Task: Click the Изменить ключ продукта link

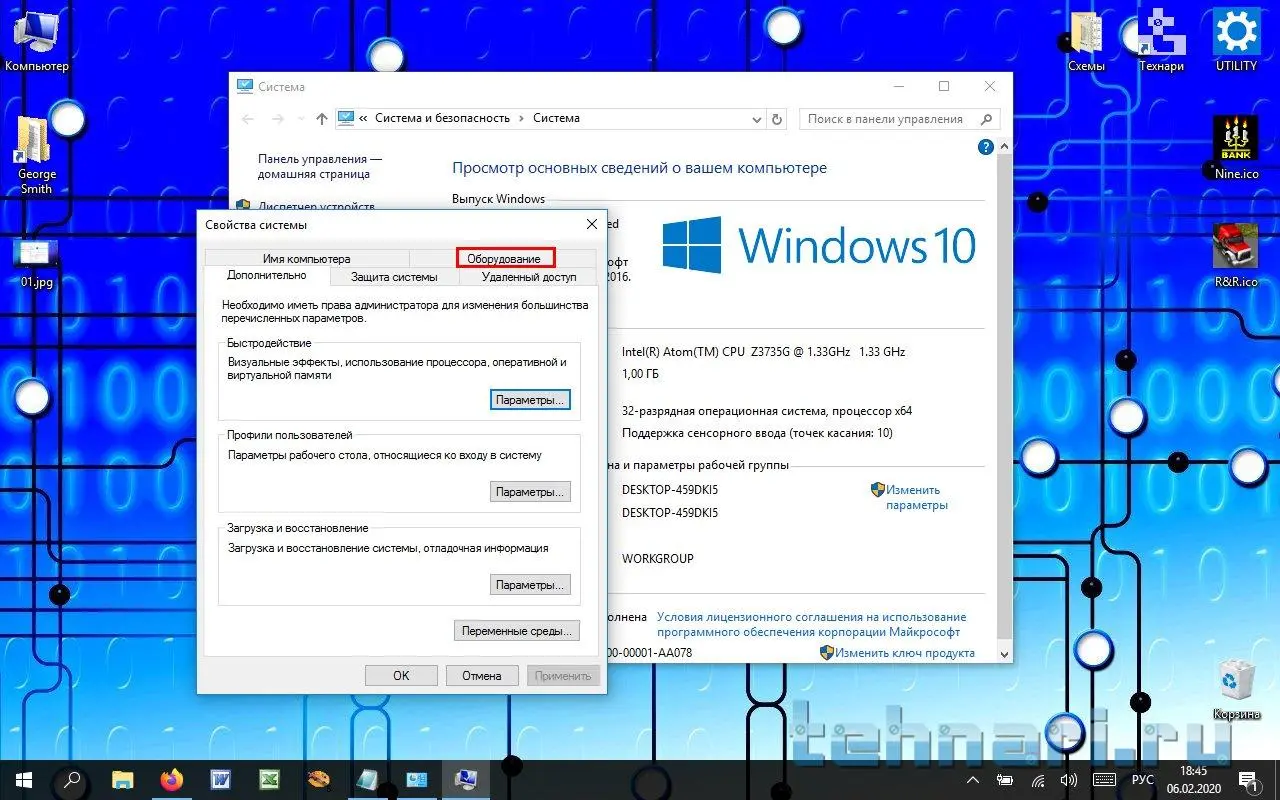Action: pos(904,653)
